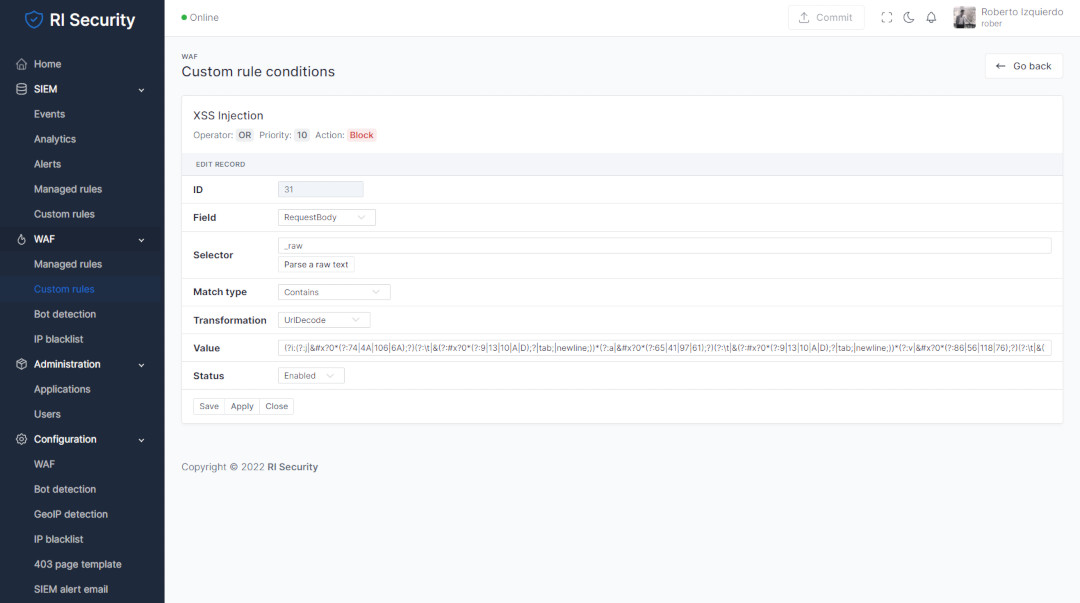Click the Home icon in sidebar
1080x603 pixels.
[x=21, y=64]
